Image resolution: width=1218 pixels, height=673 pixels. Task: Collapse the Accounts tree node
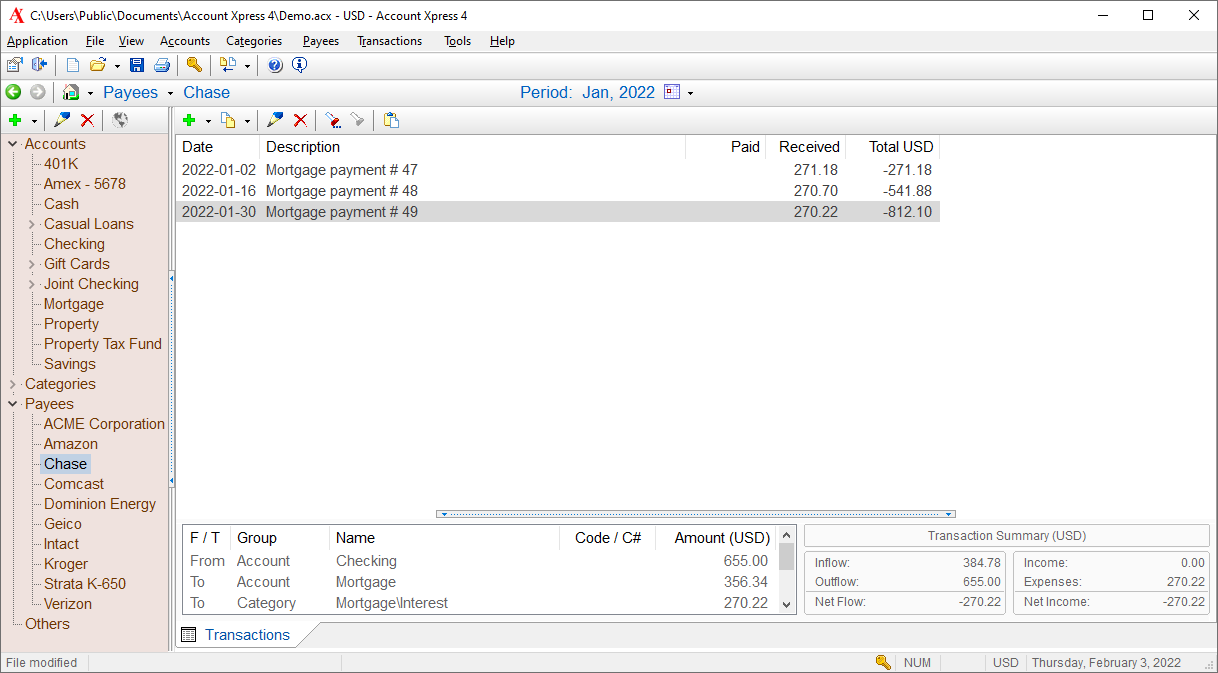(x=13, y=144)
